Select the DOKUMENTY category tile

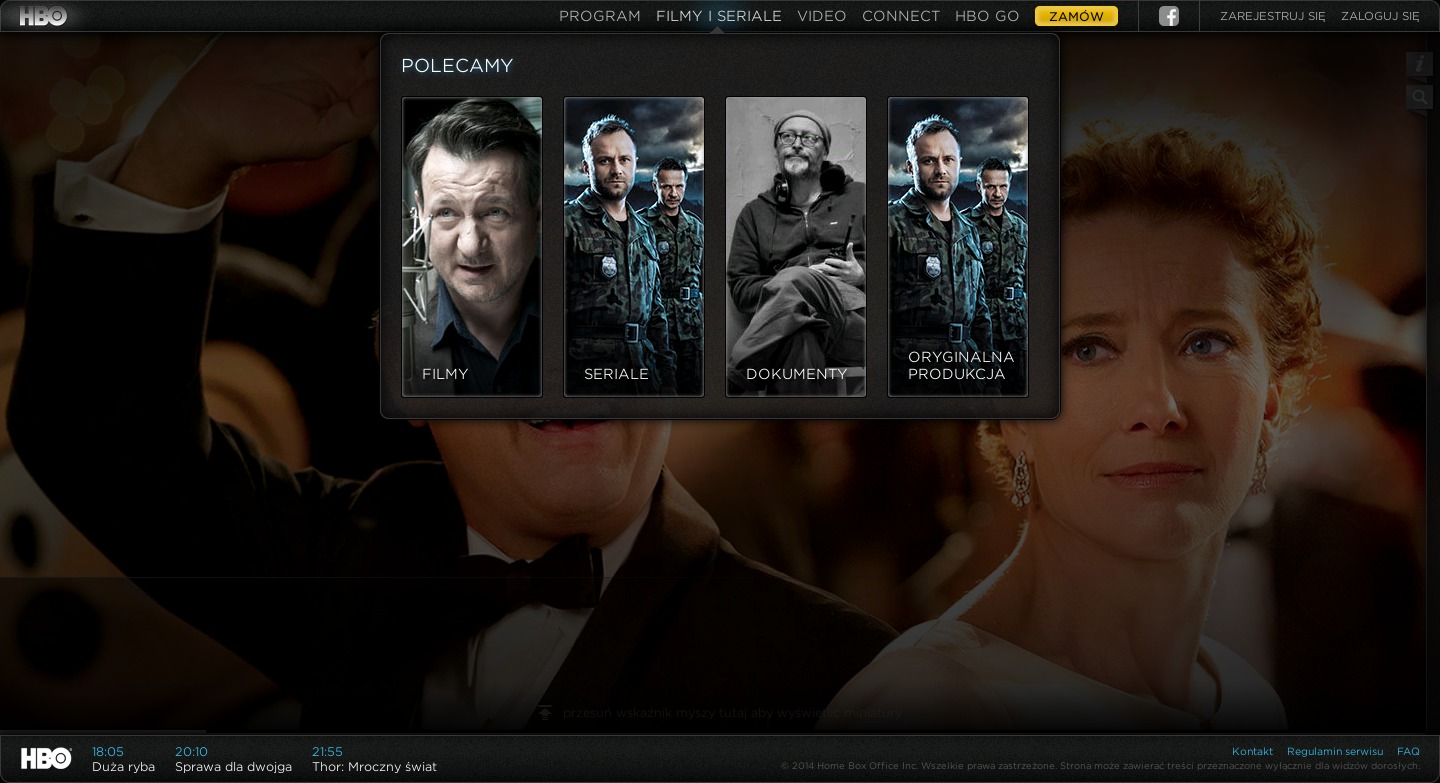pyautogui.click(x=796, y=246)
